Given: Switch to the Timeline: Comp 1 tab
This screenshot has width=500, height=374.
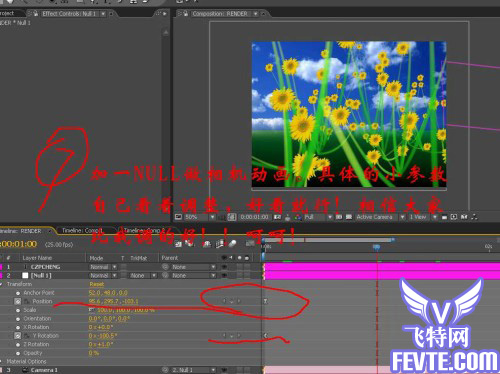Looking at the screenshot, I should [83, 231].
